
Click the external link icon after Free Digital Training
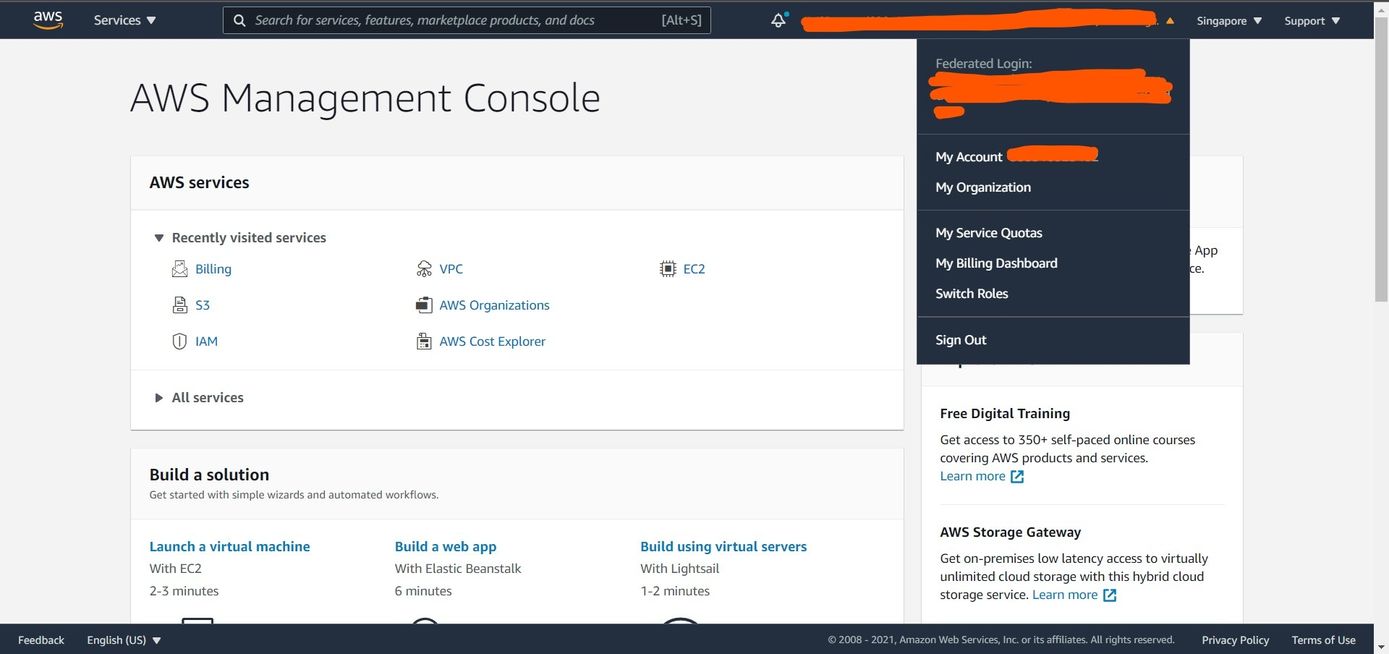(1017, 477)
